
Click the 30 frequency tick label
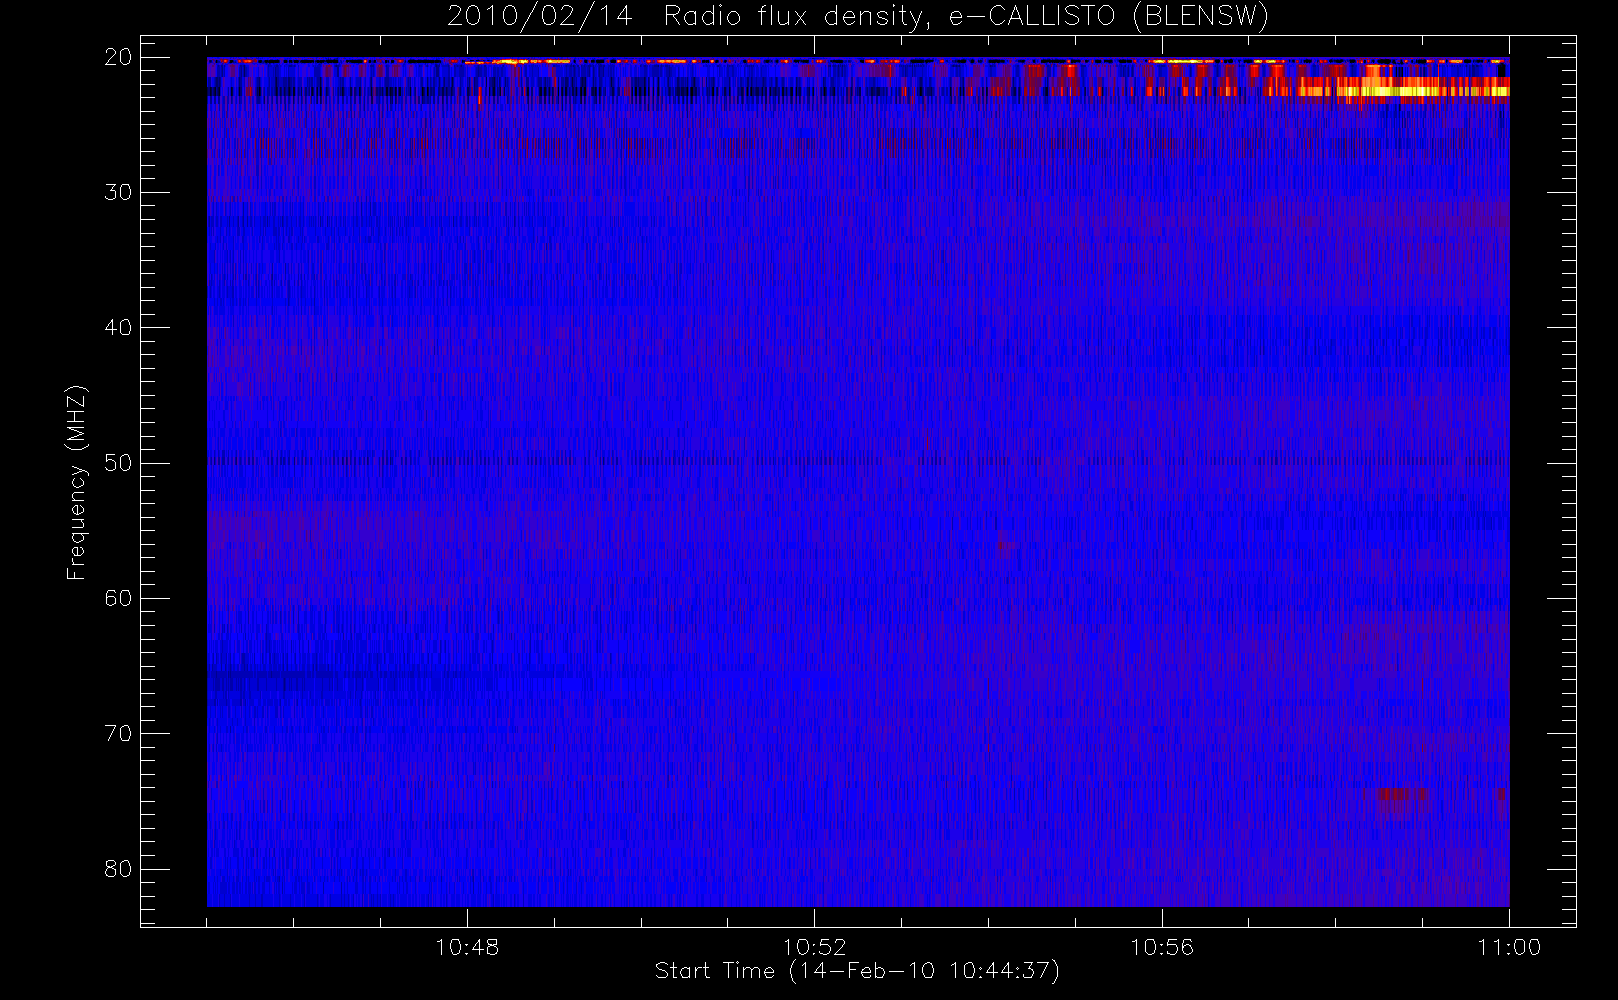pyautogui.click(x=118, y=192)
